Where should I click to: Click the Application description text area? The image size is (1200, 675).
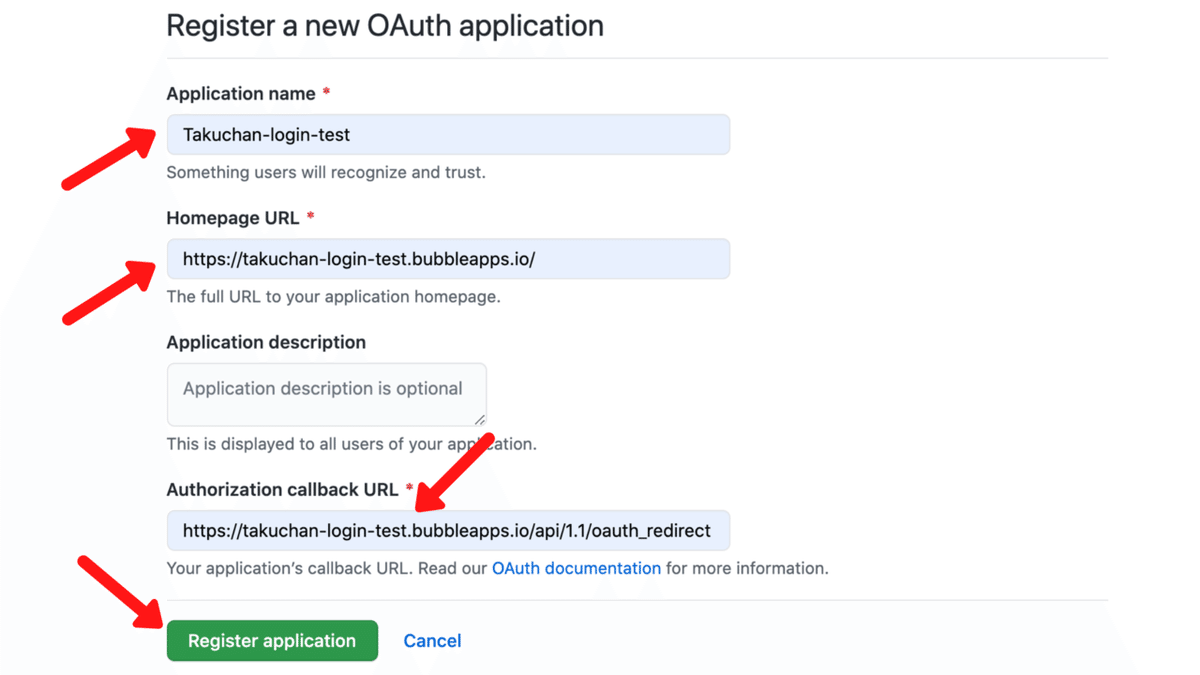(326, 394)
